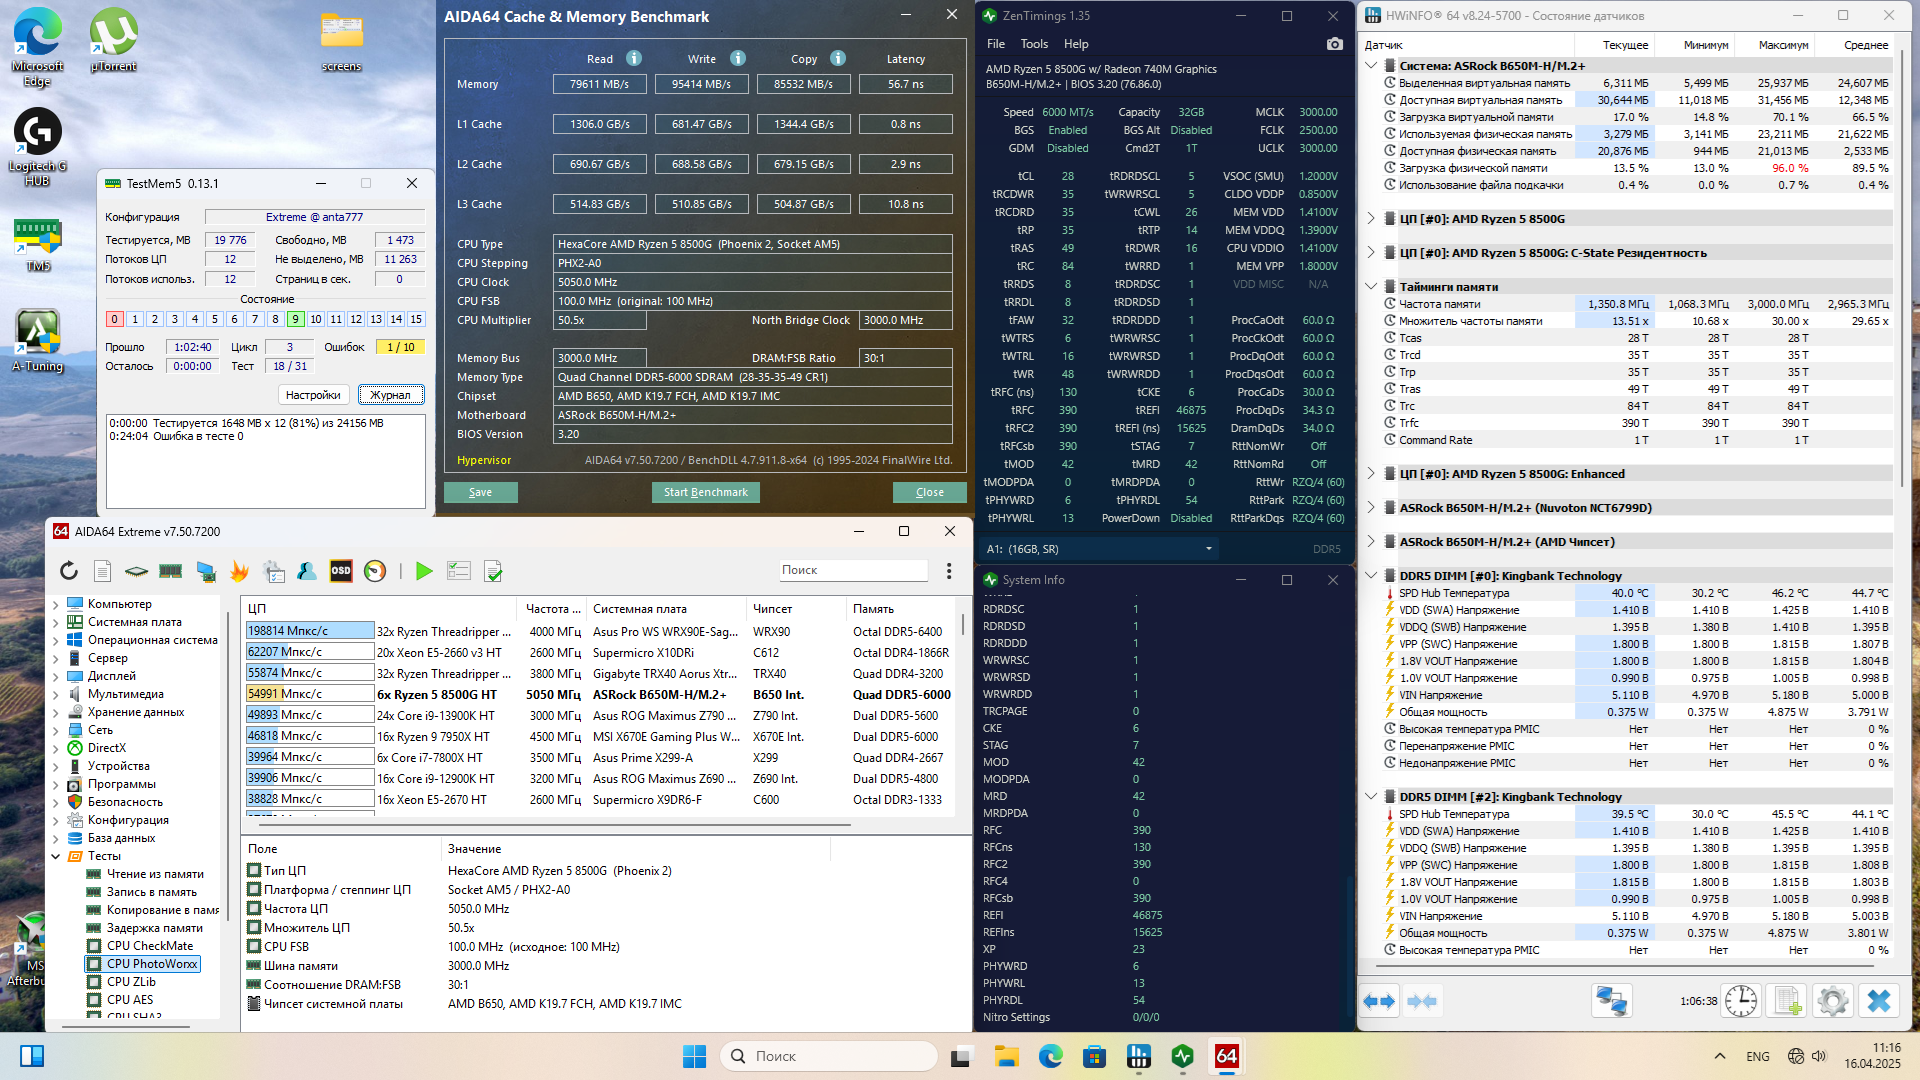Click the HWiNFO network monitors icon
This screenshot has height=1080, width=1920.
[1611, 1001]
